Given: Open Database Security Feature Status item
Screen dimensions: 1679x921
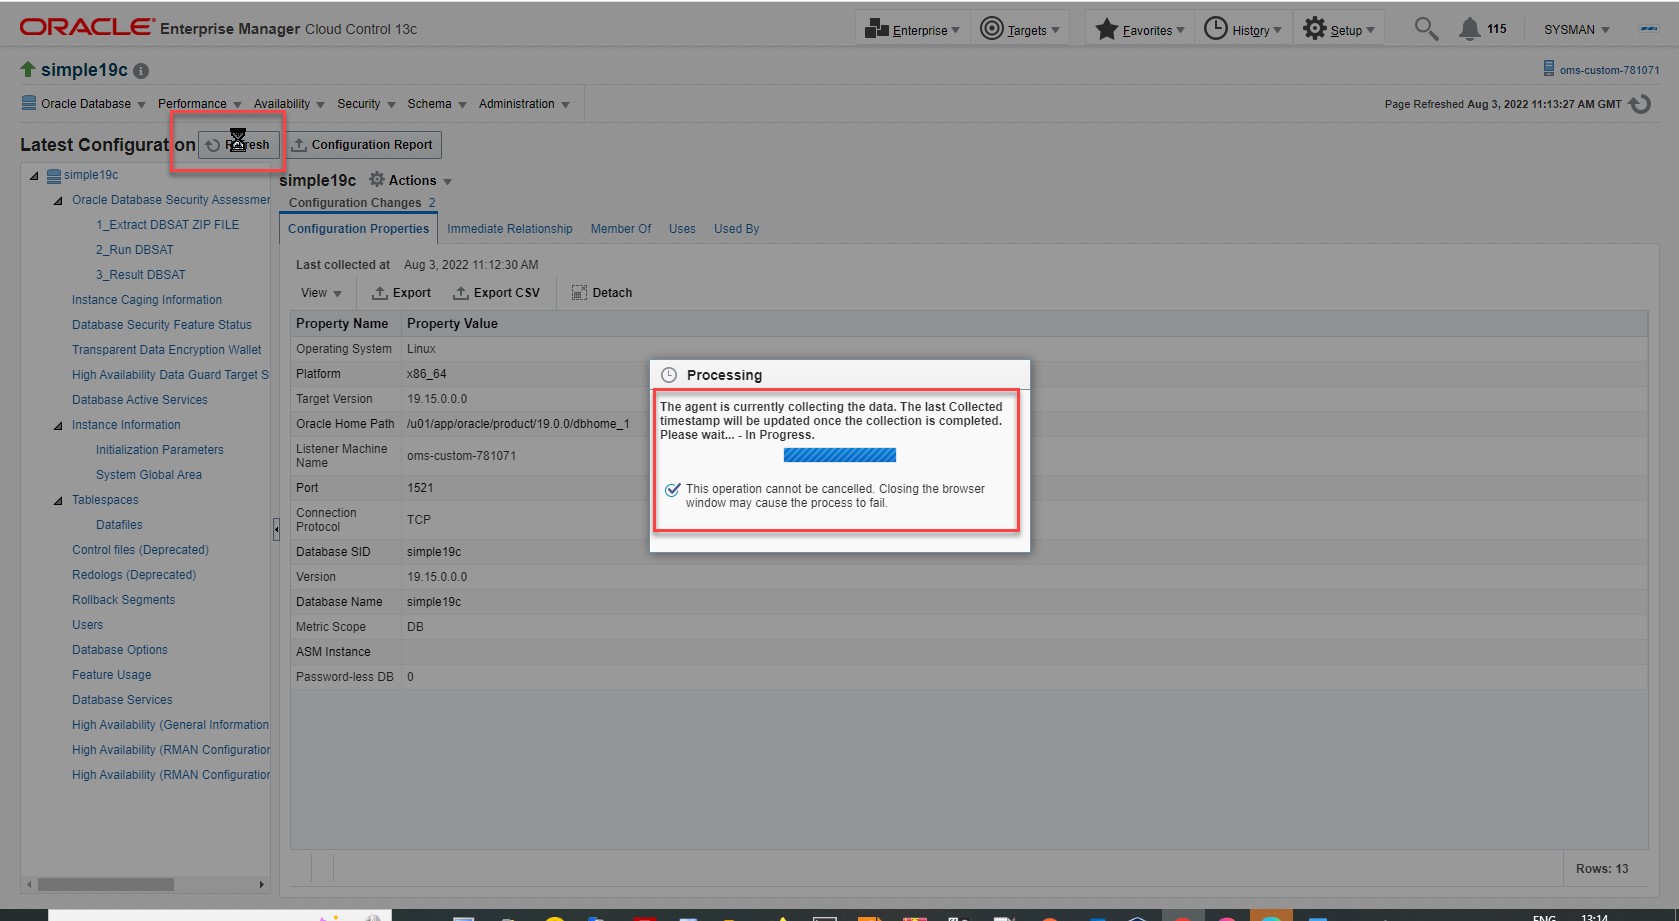Looking at the screenshot, I should (162, 325).
